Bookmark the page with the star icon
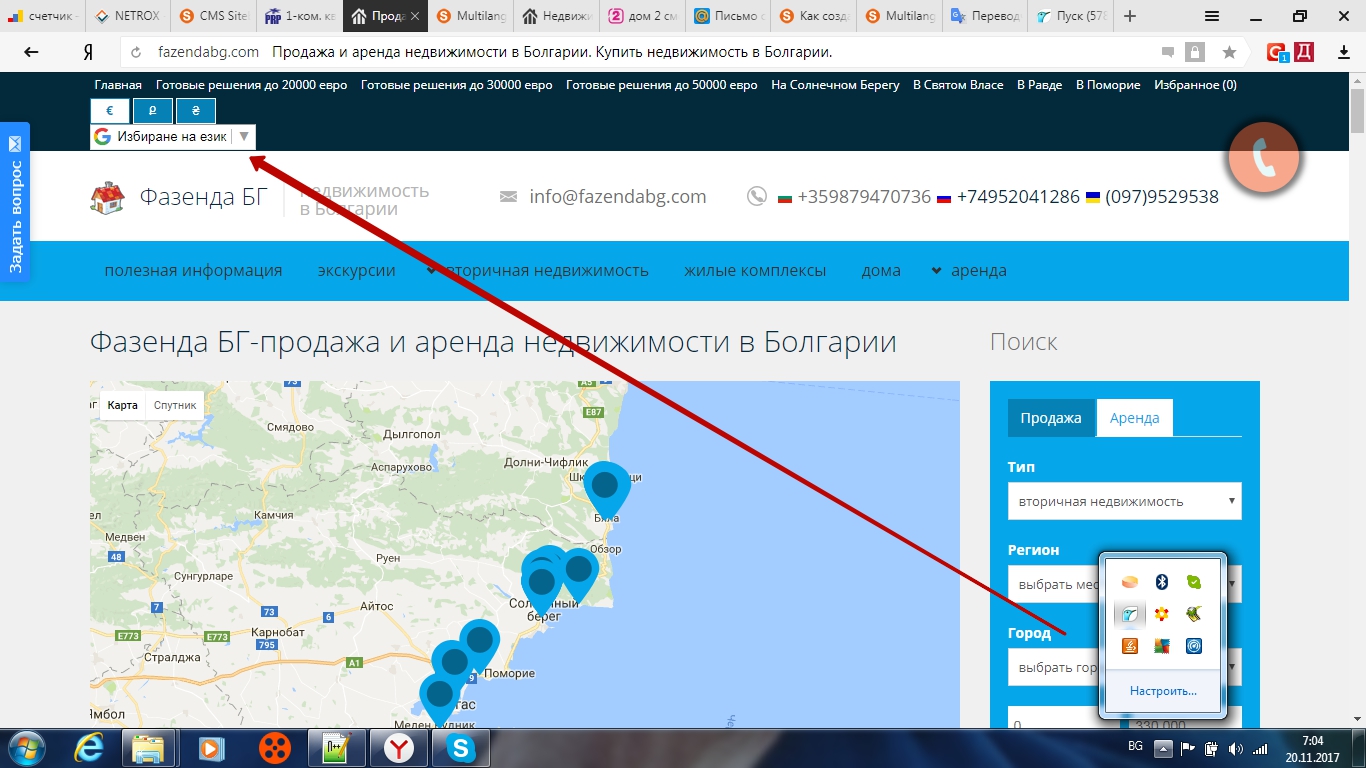This screenshot has width=1366, height=768. [1229, 52]
